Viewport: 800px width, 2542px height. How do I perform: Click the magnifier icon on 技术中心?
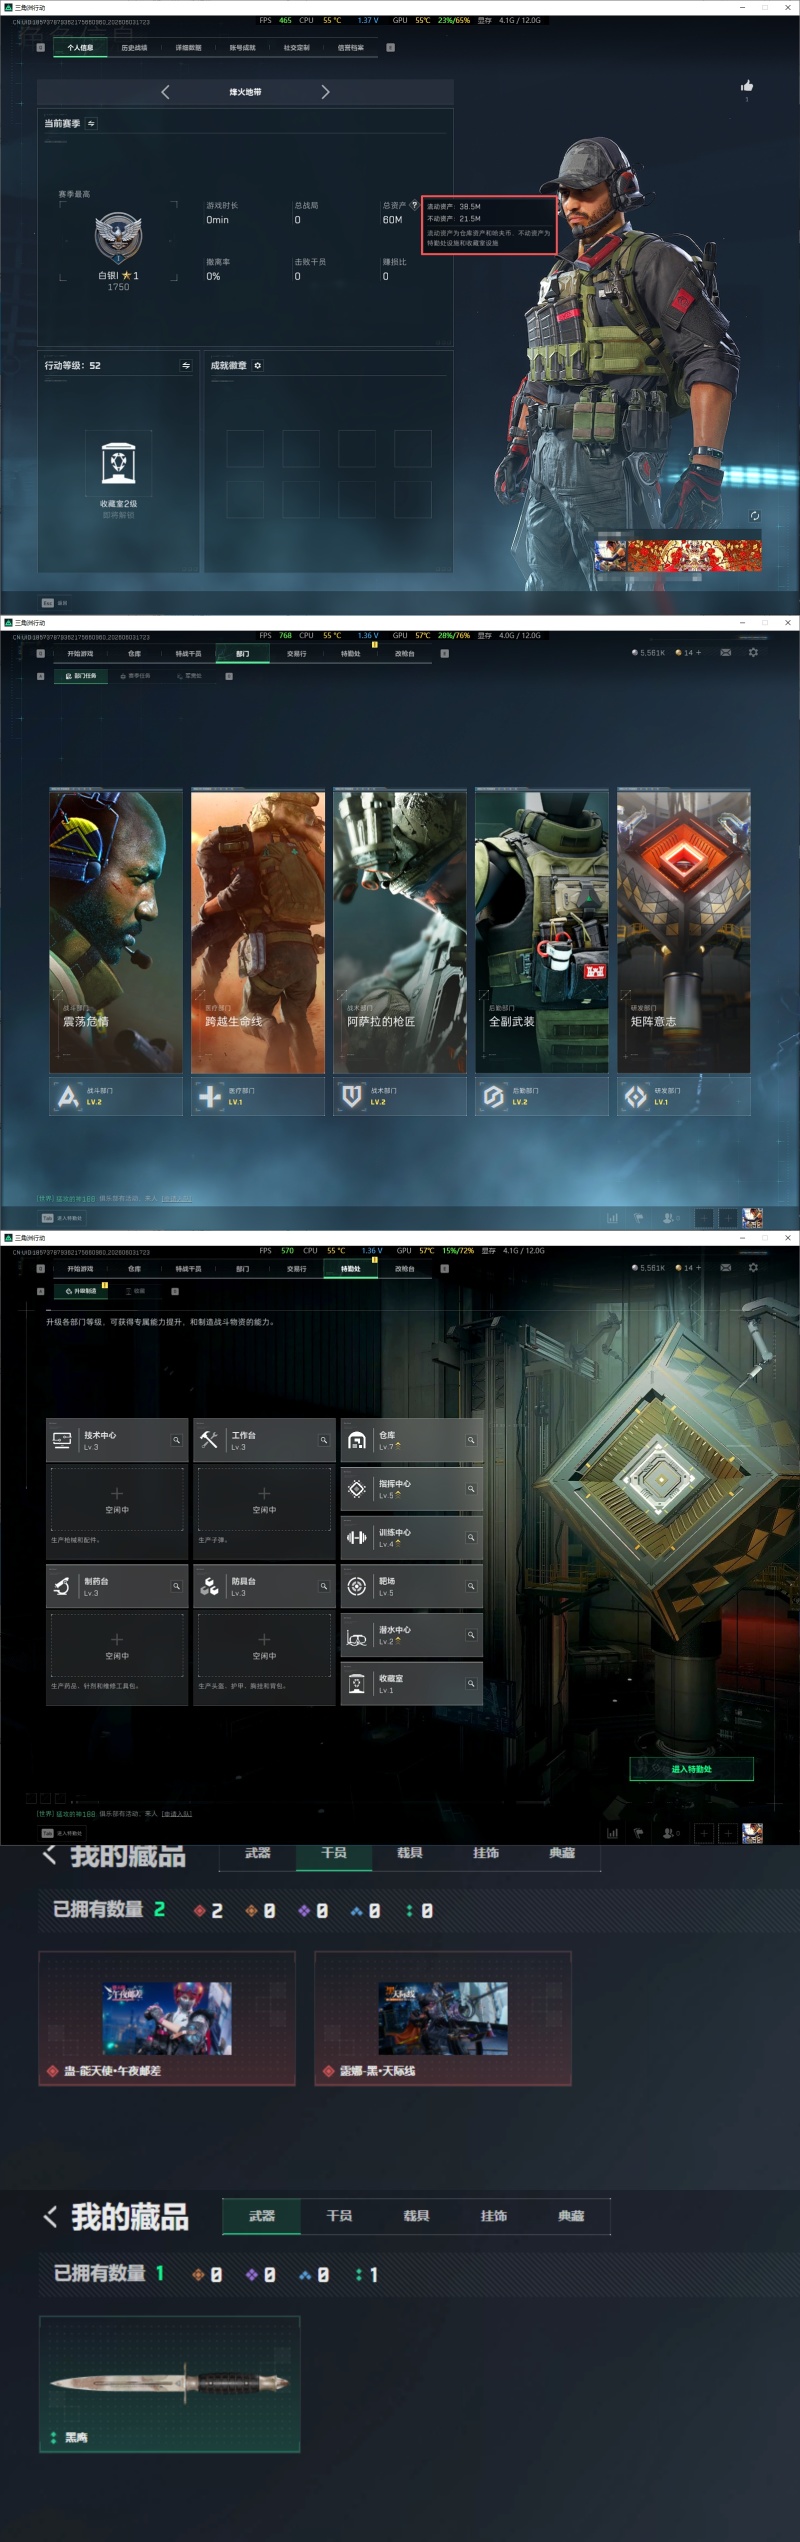click(176, 1440)
